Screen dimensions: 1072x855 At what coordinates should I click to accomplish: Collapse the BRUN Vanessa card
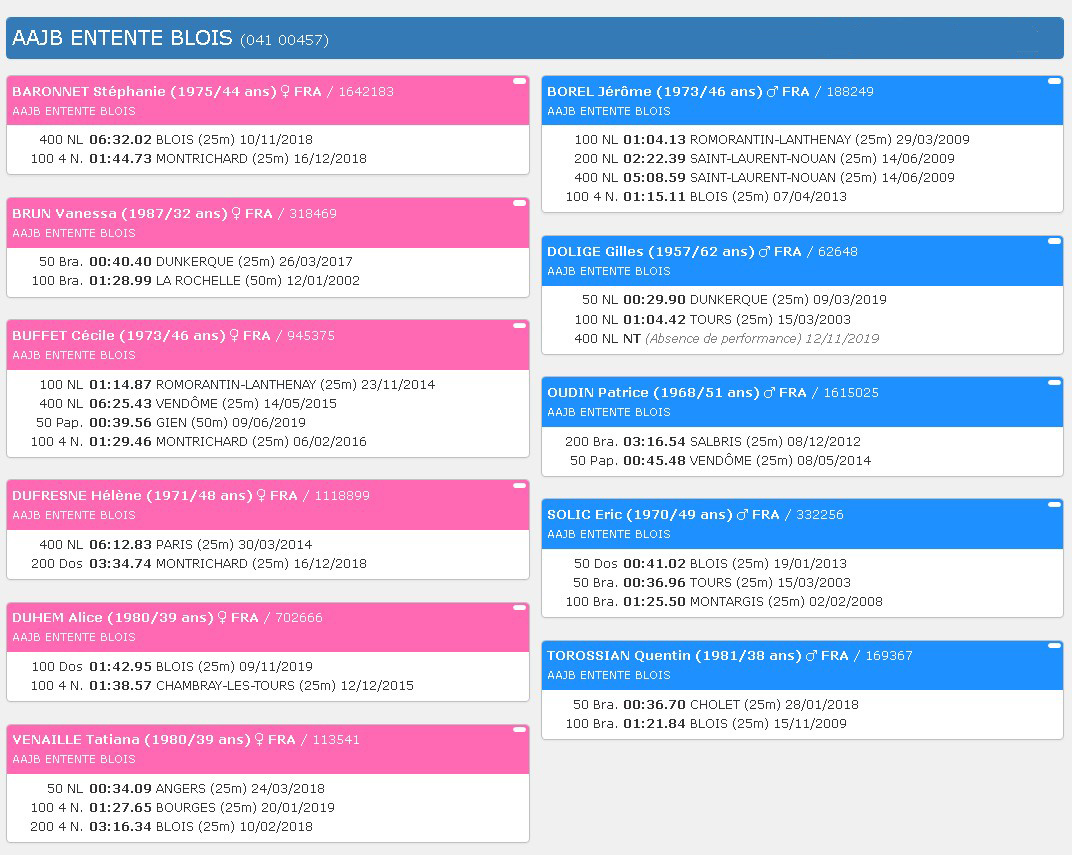(520, 203)
